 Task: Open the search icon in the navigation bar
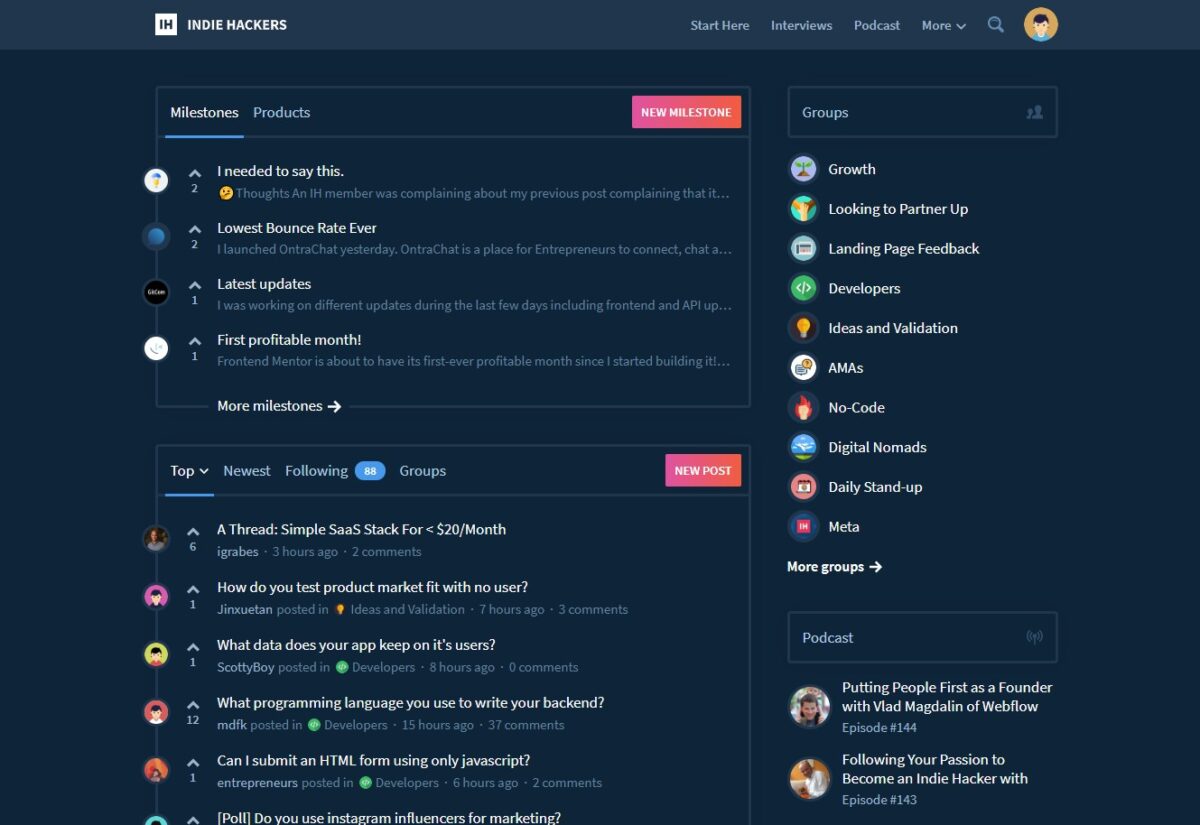click(995, 25)
